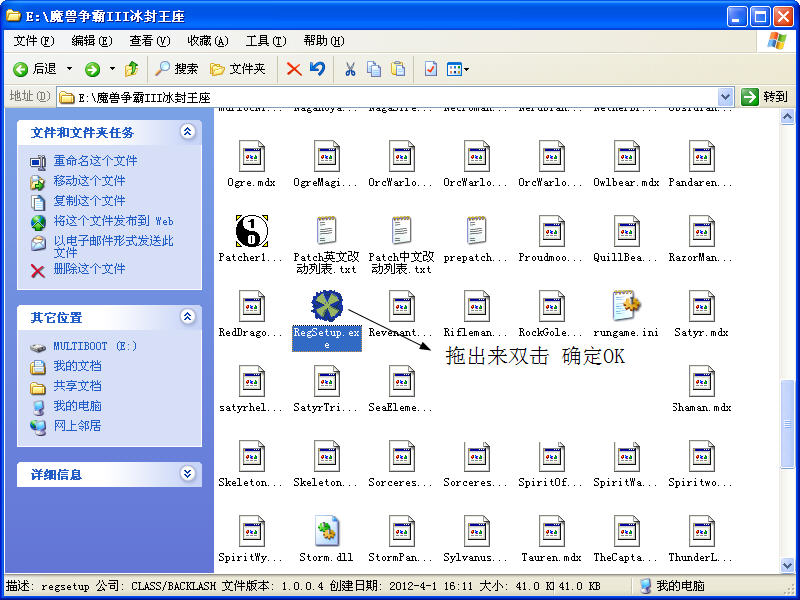800x600 pixels.
Task: Click 将这个文件发布到 Web link
Action: click(113, 221)
